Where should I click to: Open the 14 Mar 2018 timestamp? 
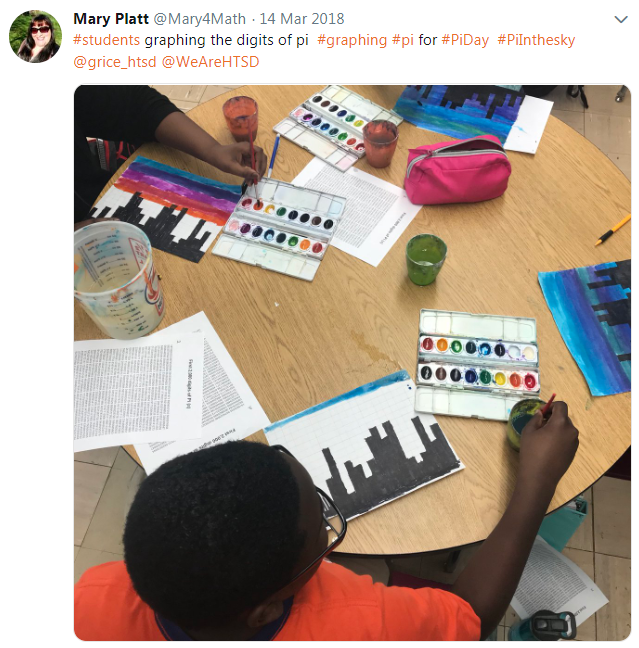tap(302, 19)
